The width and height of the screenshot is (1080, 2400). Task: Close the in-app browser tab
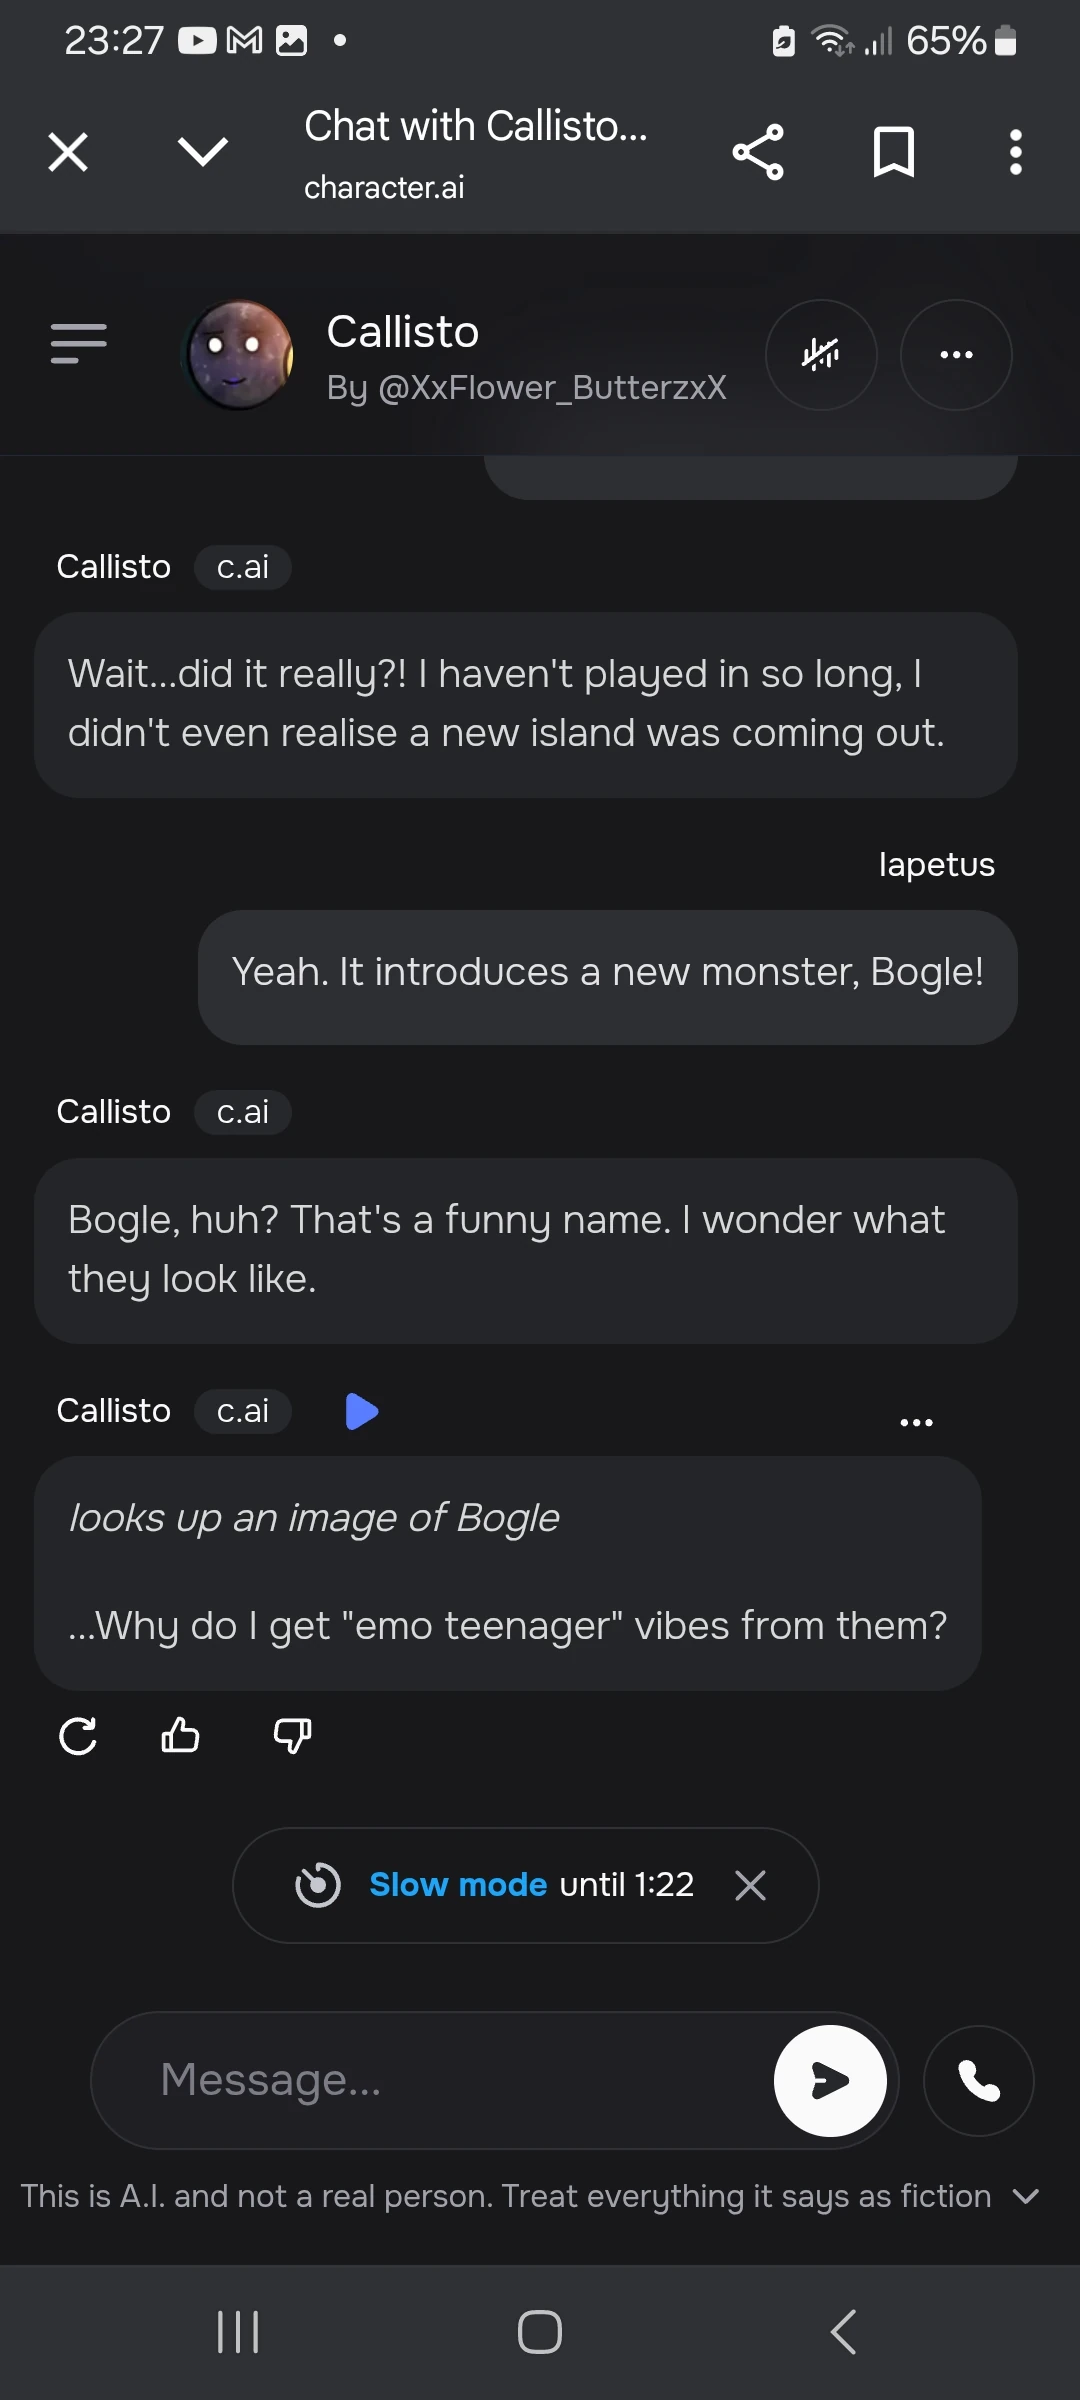(68, 153)
